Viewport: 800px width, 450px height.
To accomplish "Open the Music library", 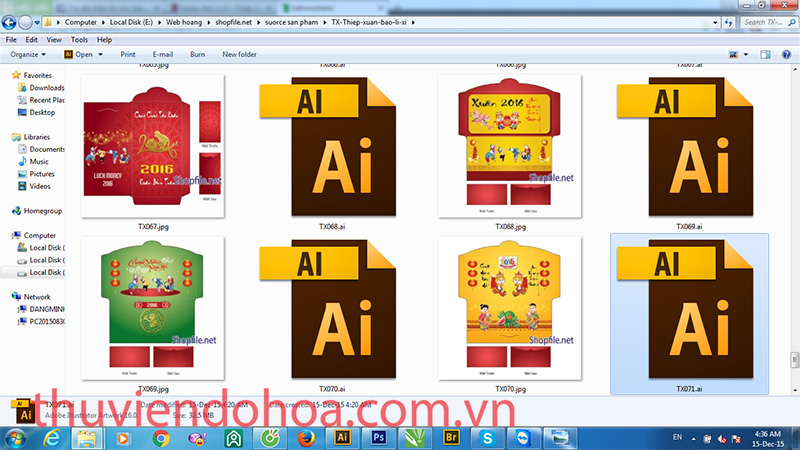I will point(33,161).
